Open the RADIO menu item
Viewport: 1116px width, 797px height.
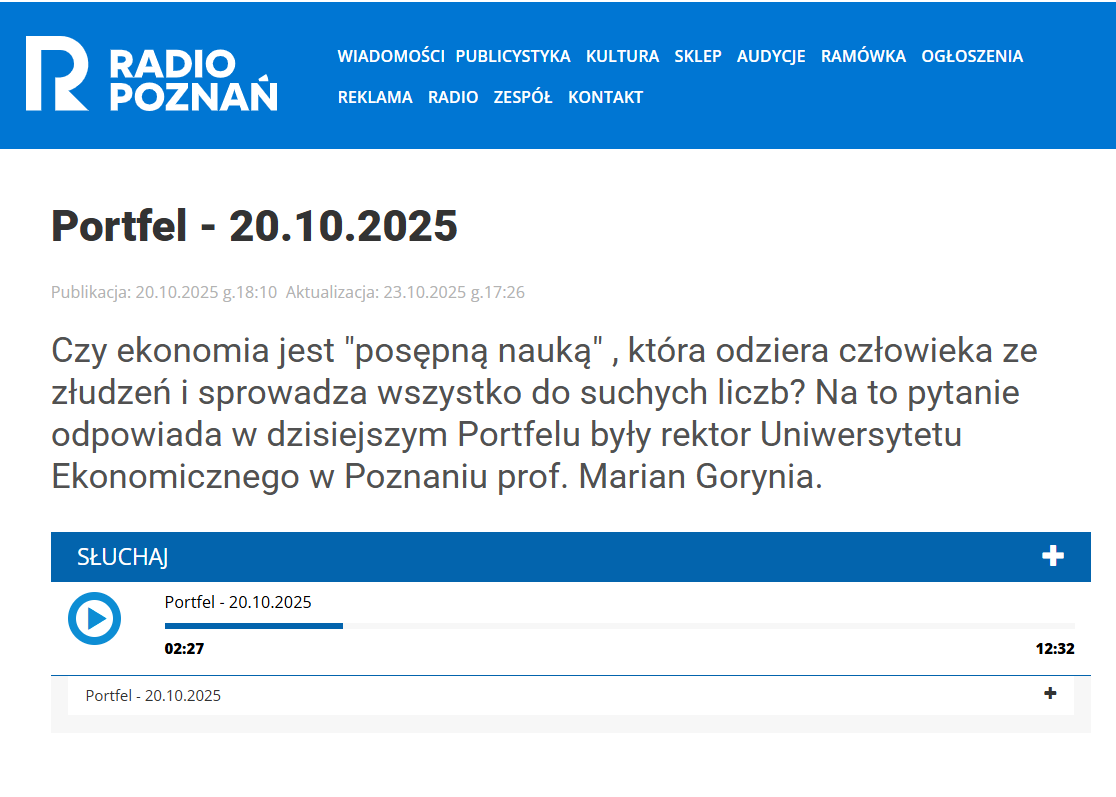pos(453,97)
